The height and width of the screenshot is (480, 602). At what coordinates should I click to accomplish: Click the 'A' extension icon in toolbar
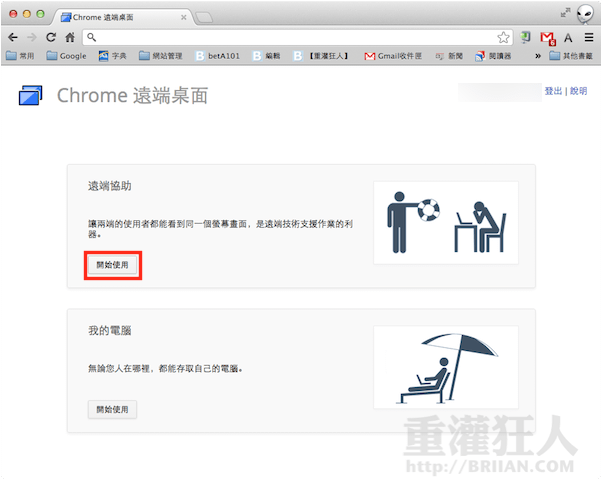pos(568,36)
